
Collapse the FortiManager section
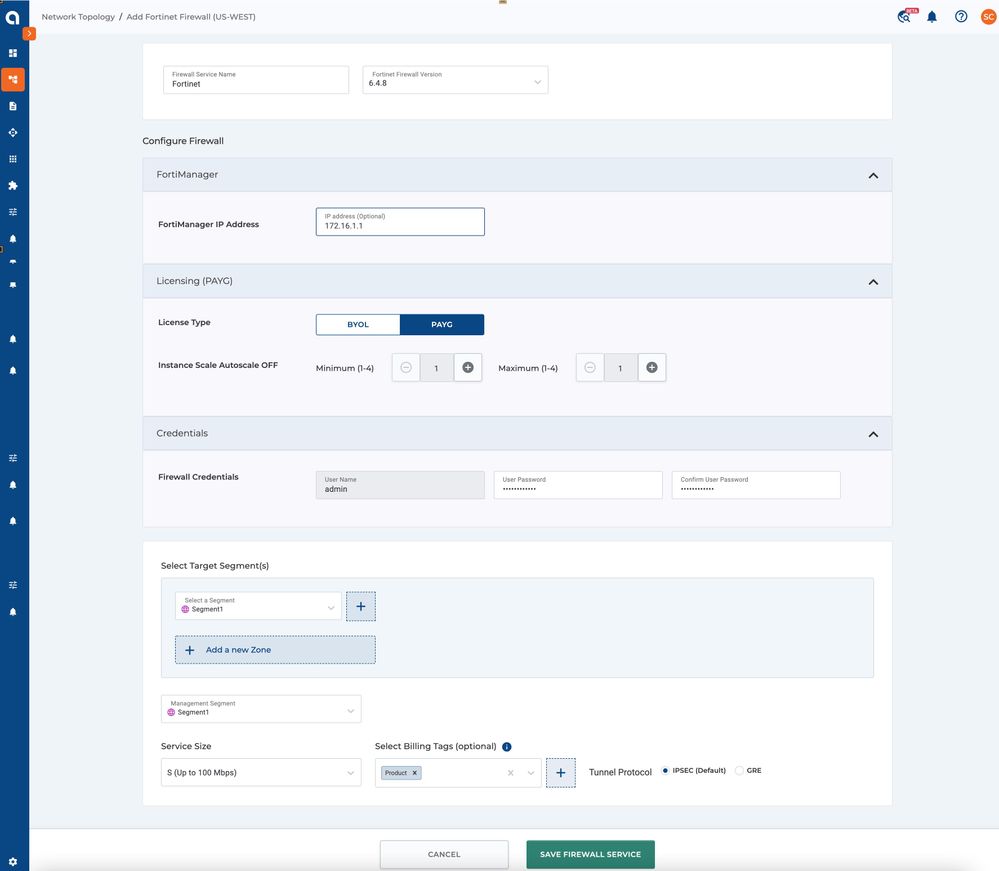tap(873, 175)
